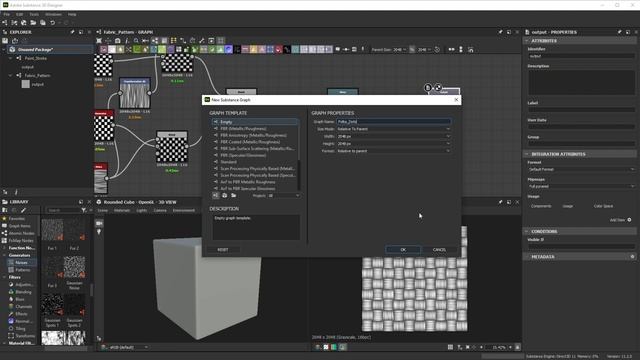Collapse the Filters category in Library
This screenshot has height=360, width=640.
point(4,278)
